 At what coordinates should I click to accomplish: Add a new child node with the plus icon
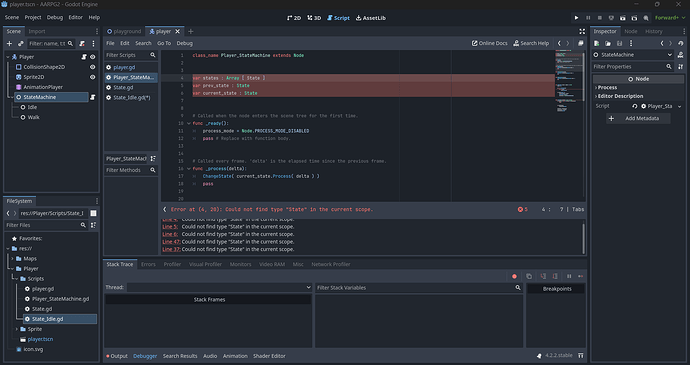(x=9, y=44)
